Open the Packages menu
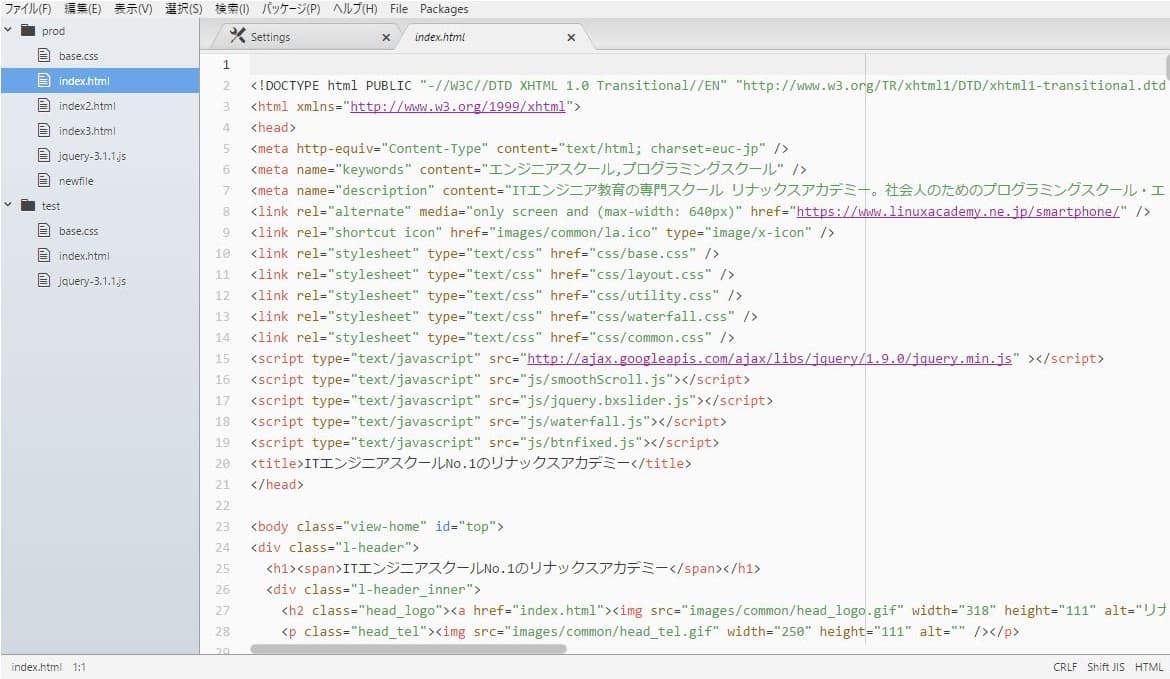Screen dimensions: 1170x679 (x=444, y=9)
